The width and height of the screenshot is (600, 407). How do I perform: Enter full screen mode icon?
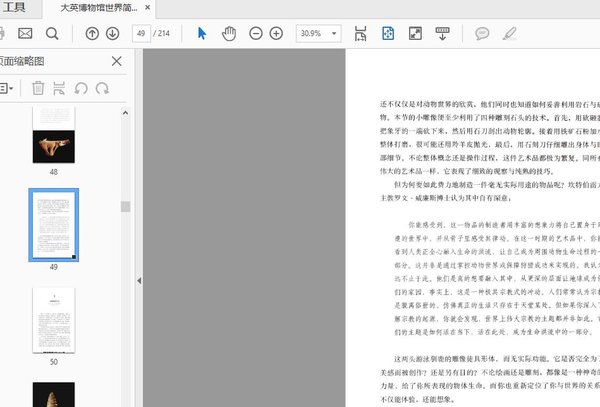(x=415, y=34)
